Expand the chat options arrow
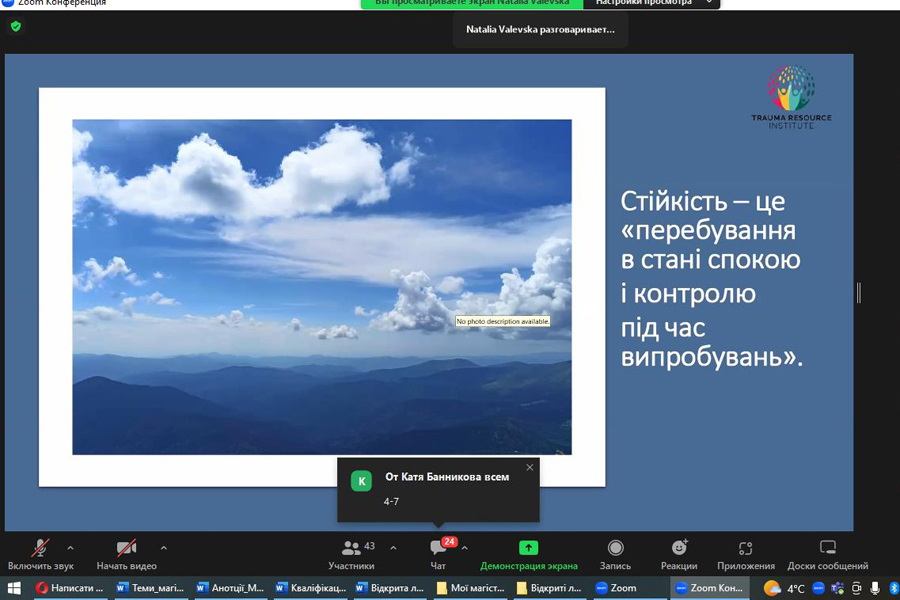Screen dimensions: 900x600 click(x=465, y=548)
